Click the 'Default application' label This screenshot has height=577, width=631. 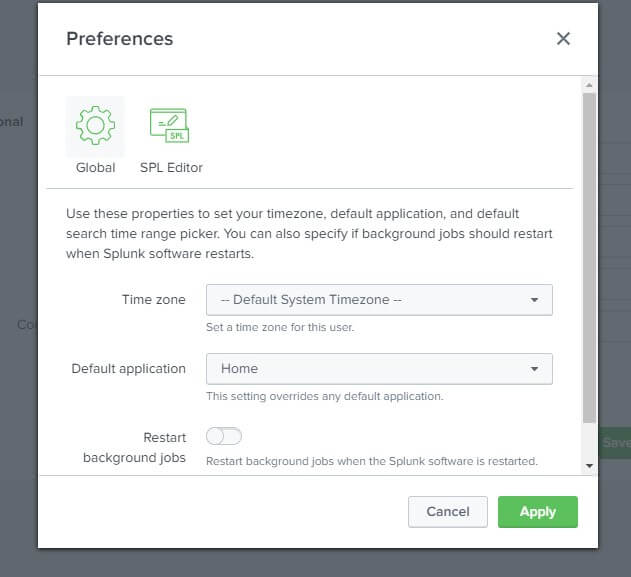click(128, 369)
